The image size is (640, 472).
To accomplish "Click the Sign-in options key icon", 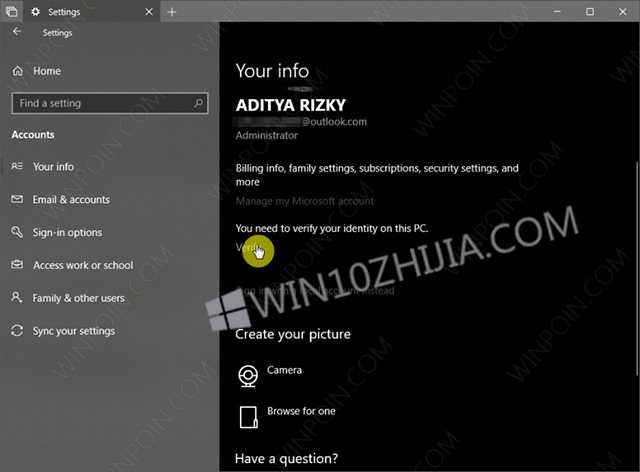I will 17,233.
